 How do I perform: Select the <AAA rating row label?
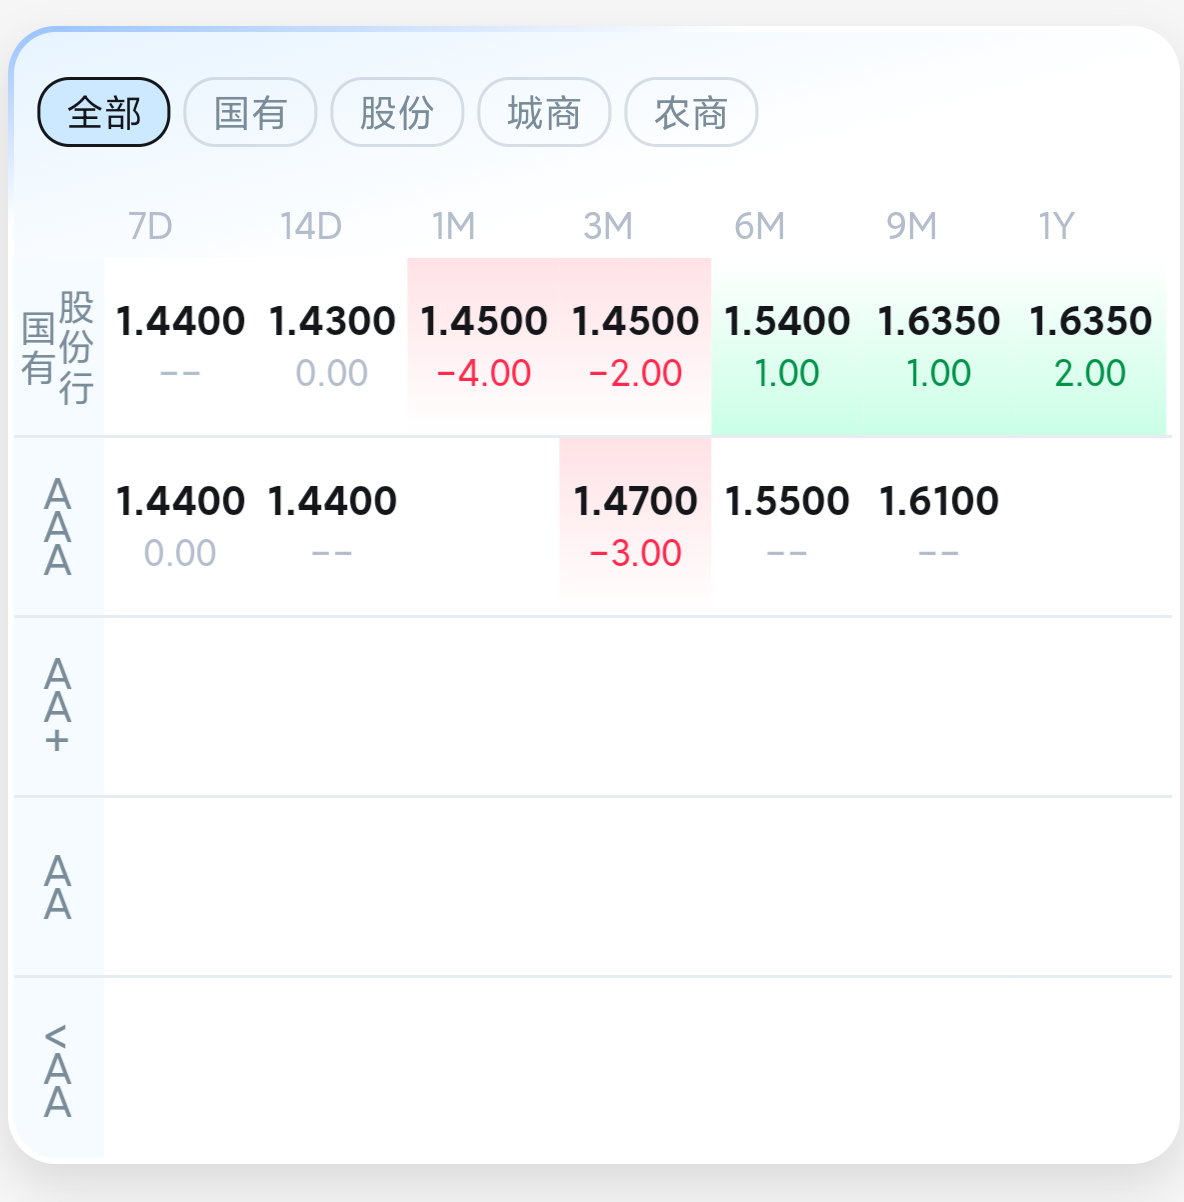point(58,1068)
